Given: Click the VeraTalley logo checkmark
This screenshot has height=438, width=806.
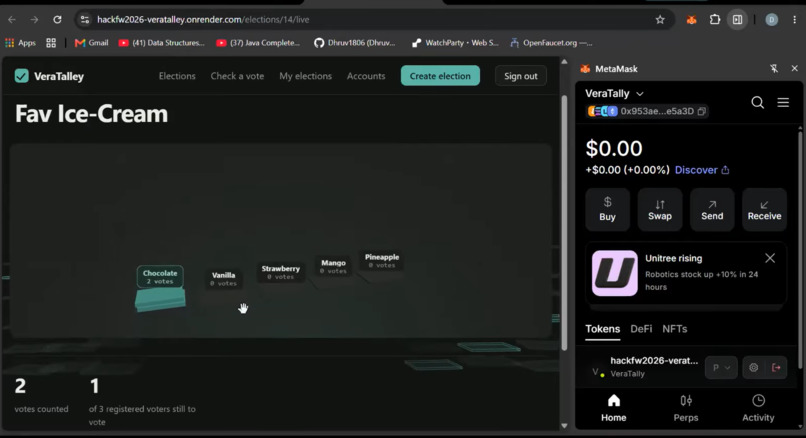Looking at the screenshot, I should tap(22, 76).
